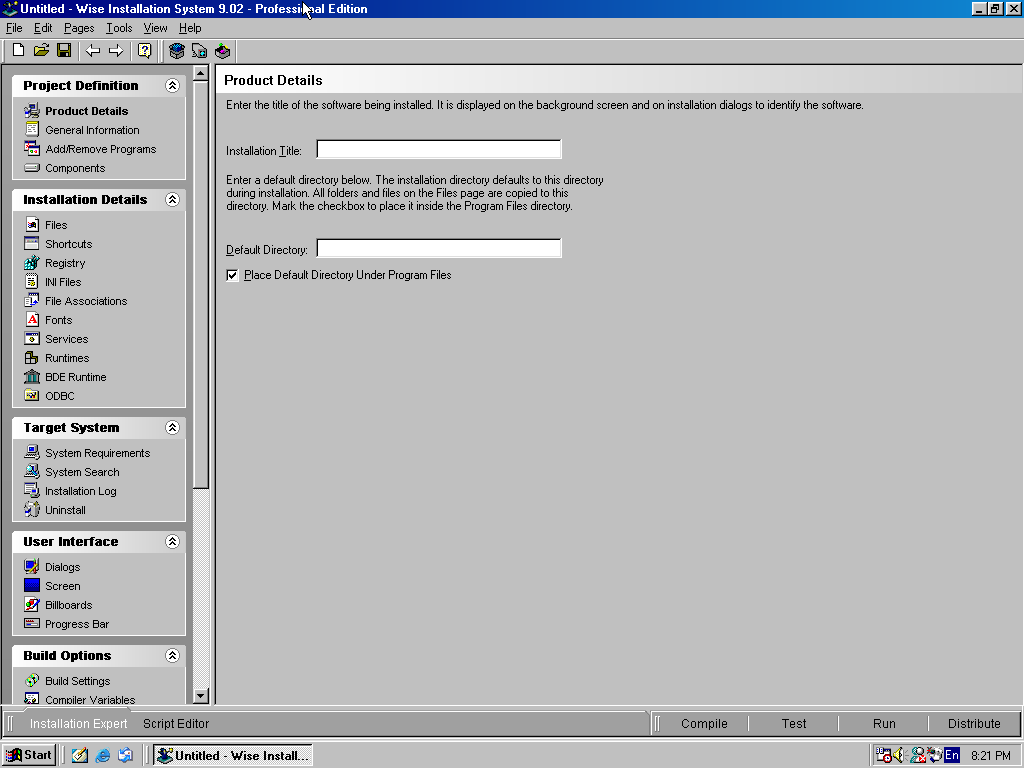1024x768 pixels.
Task: Click the New file toolbar icon
Action: click(18, 50)
